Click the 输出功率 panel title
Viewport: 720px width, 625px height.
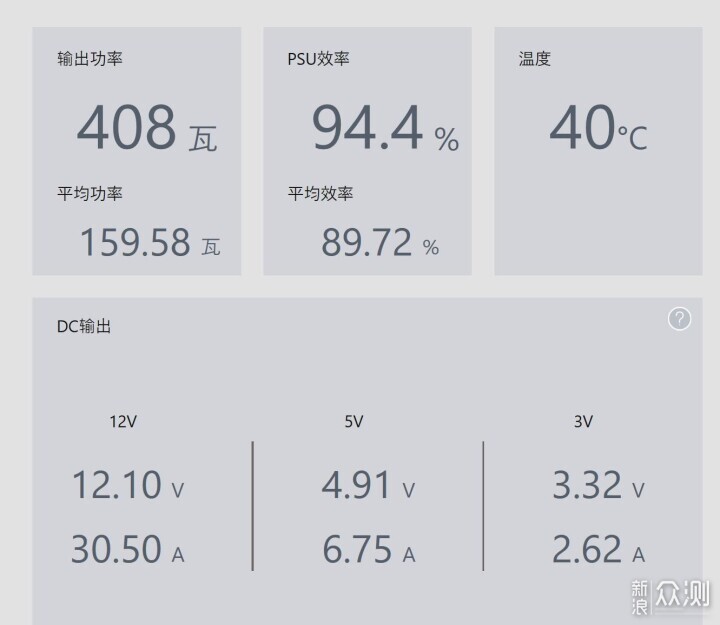[x=90, y=59]
